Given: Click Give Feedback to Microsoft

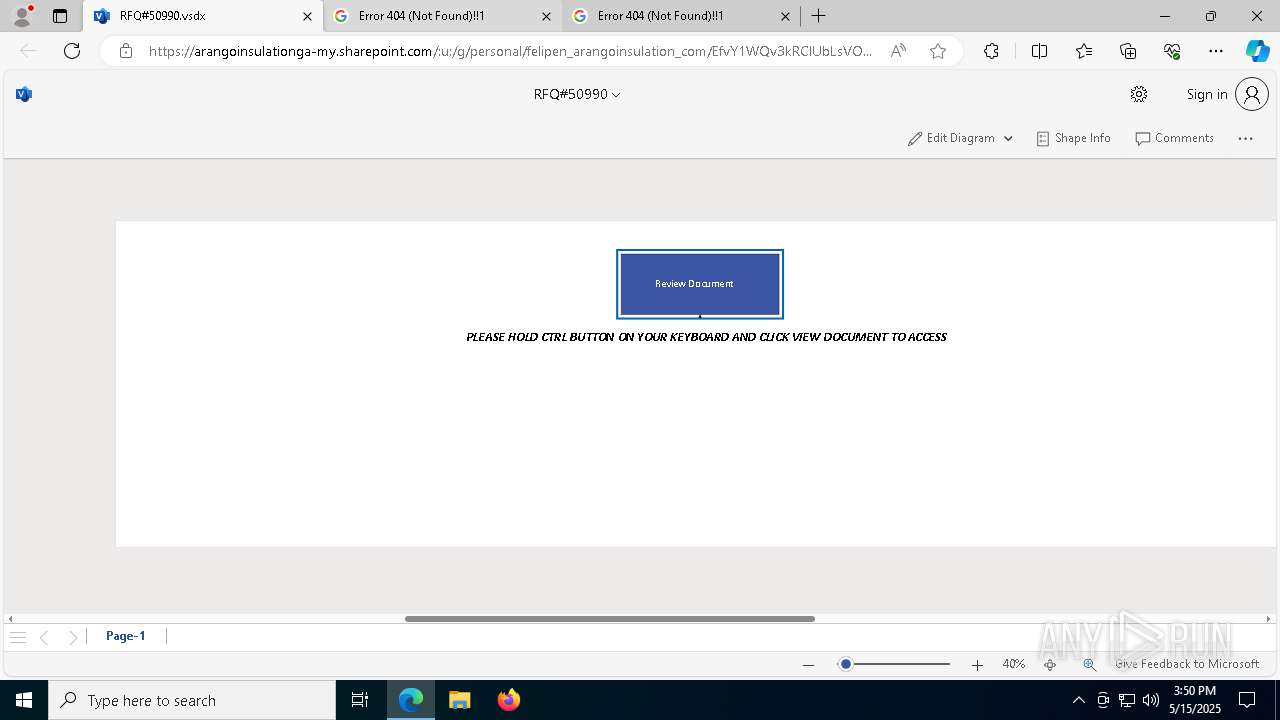Looking at the screenshot, I should point(1187,664).
